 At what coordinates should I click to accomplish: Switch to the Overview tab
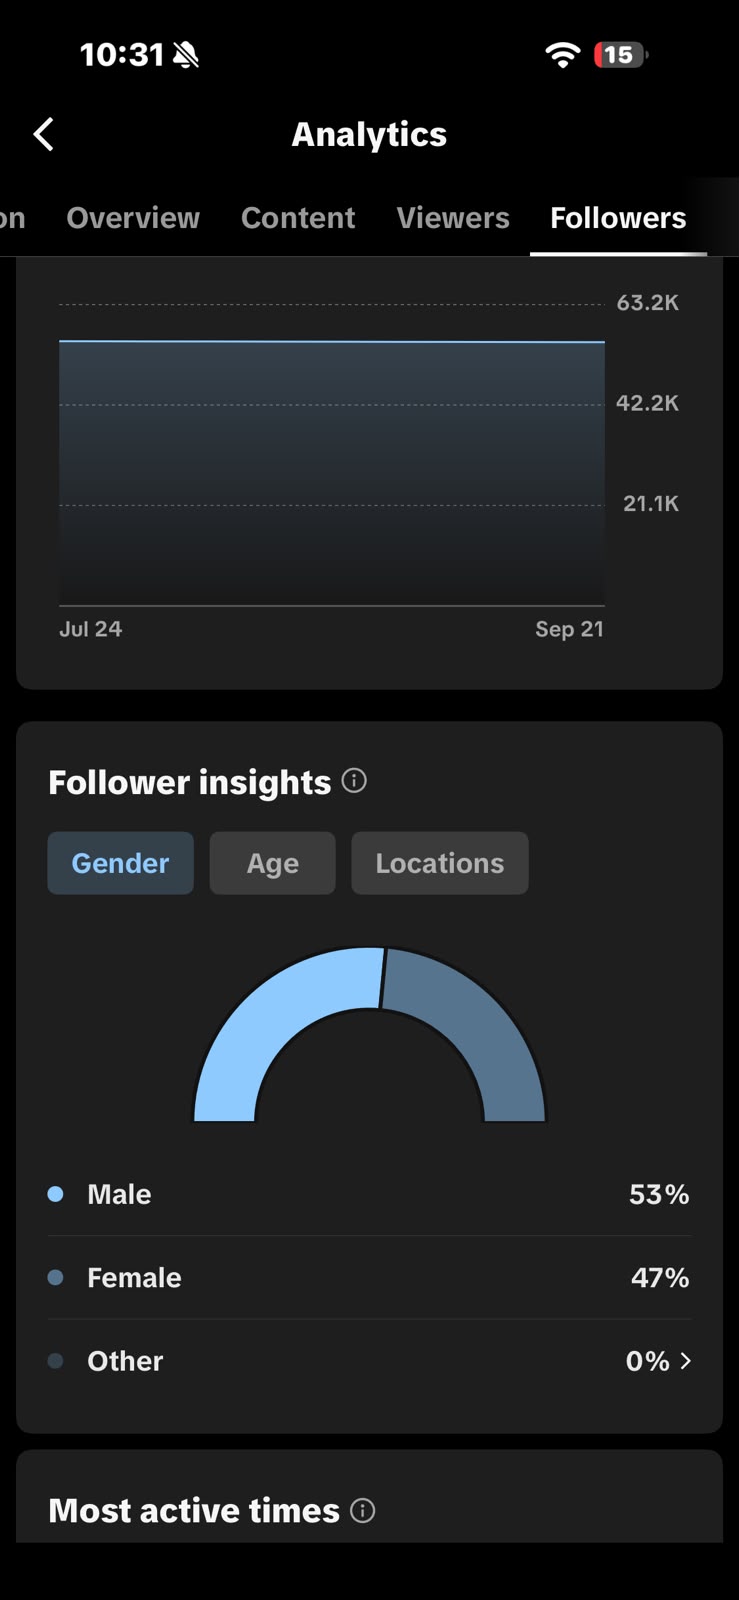point(133,218)
